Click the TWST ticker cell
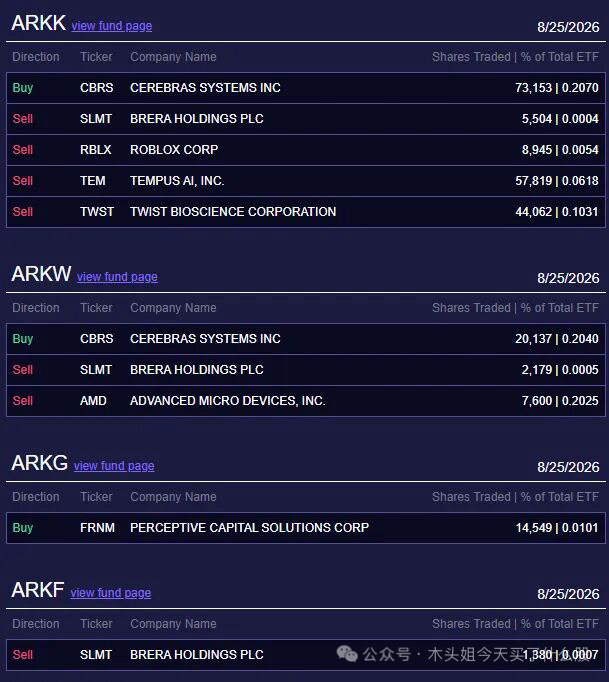609x682 pixels. tap(97, 212)
